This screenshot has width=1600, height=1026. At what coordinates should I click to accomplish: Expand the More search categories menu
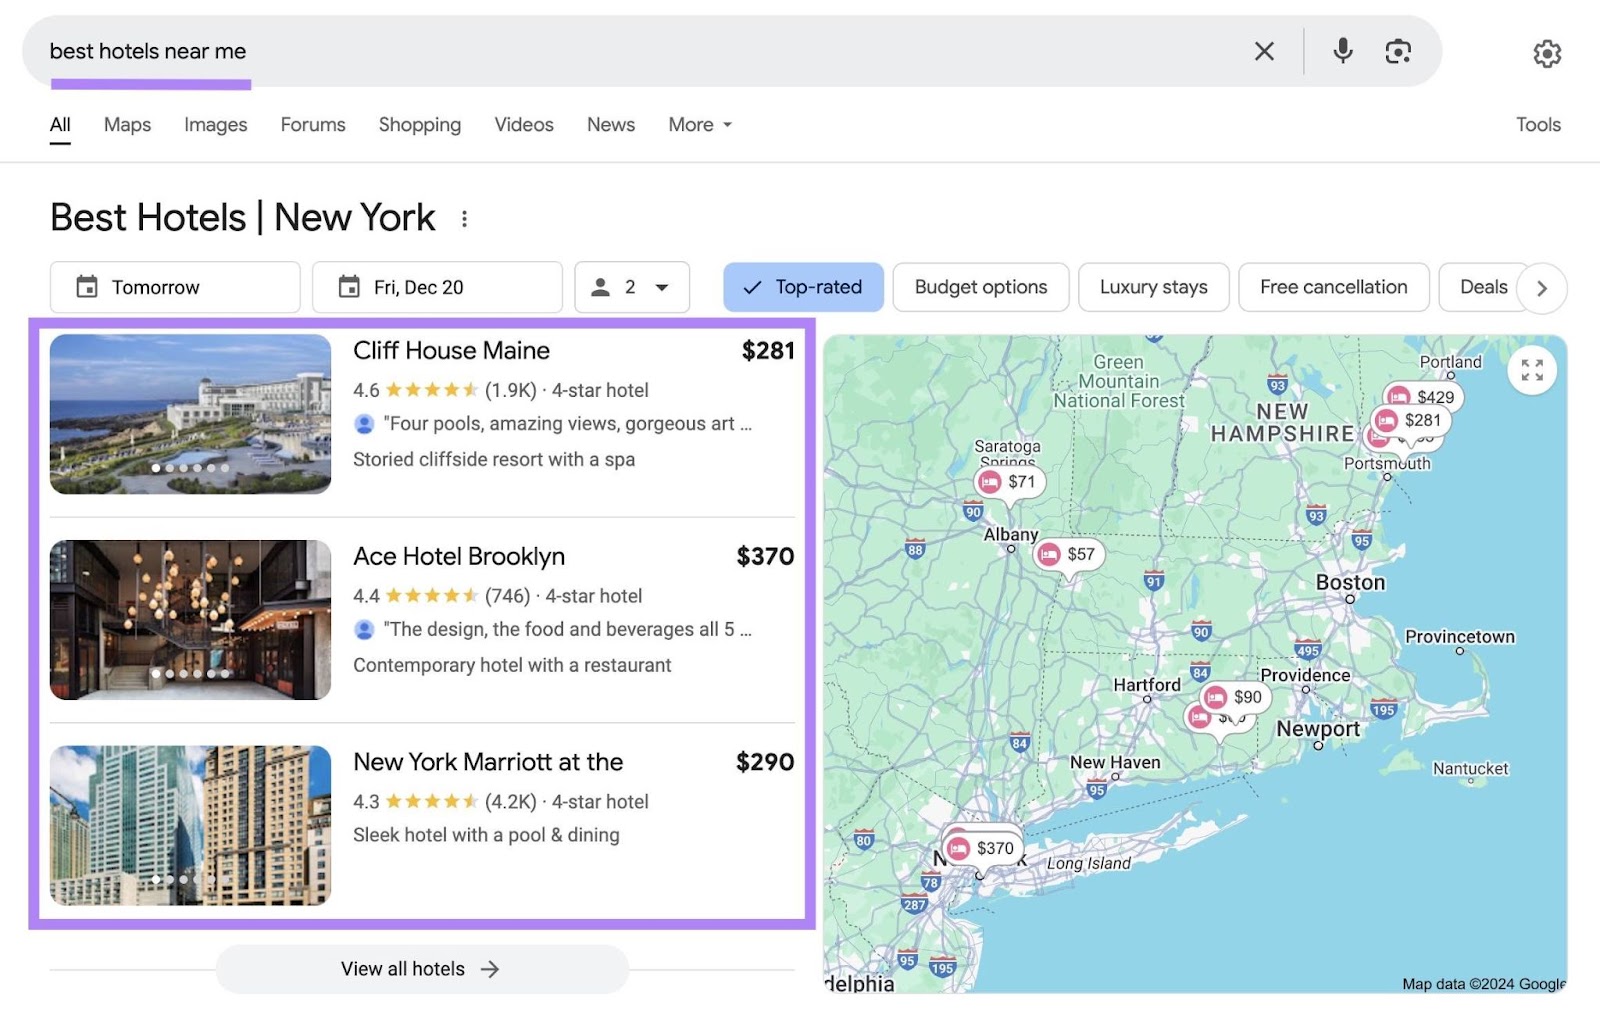pyautogui.click(x=700, y=125)
